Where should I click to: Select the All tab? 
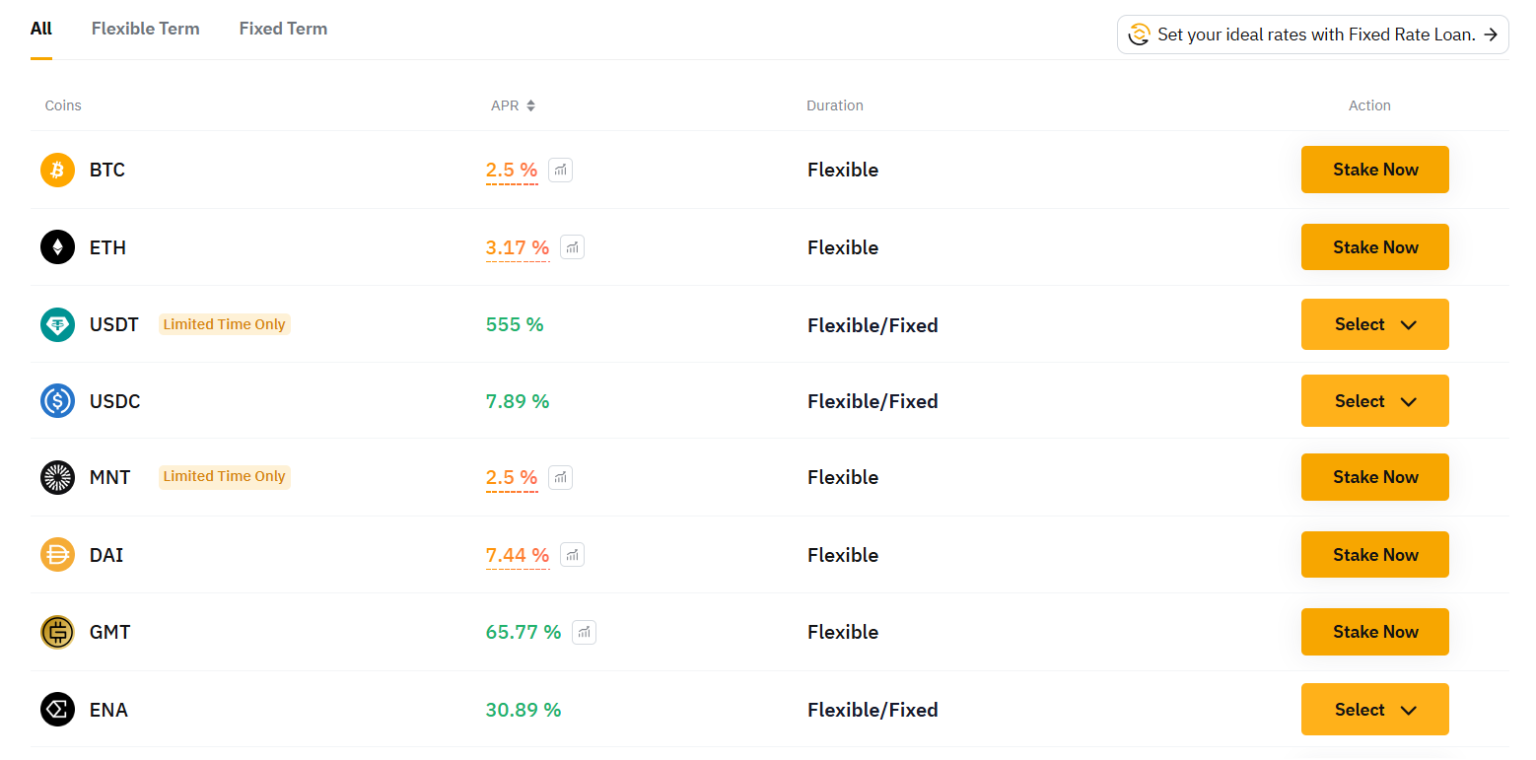point(41,29)
